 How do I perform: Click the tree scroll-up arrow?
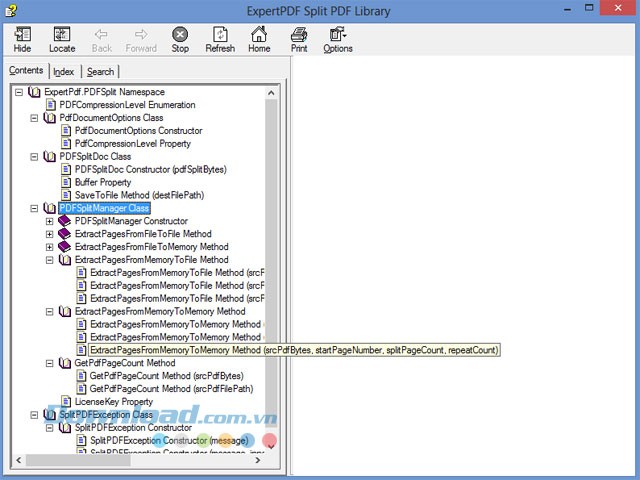click(271, 93)
